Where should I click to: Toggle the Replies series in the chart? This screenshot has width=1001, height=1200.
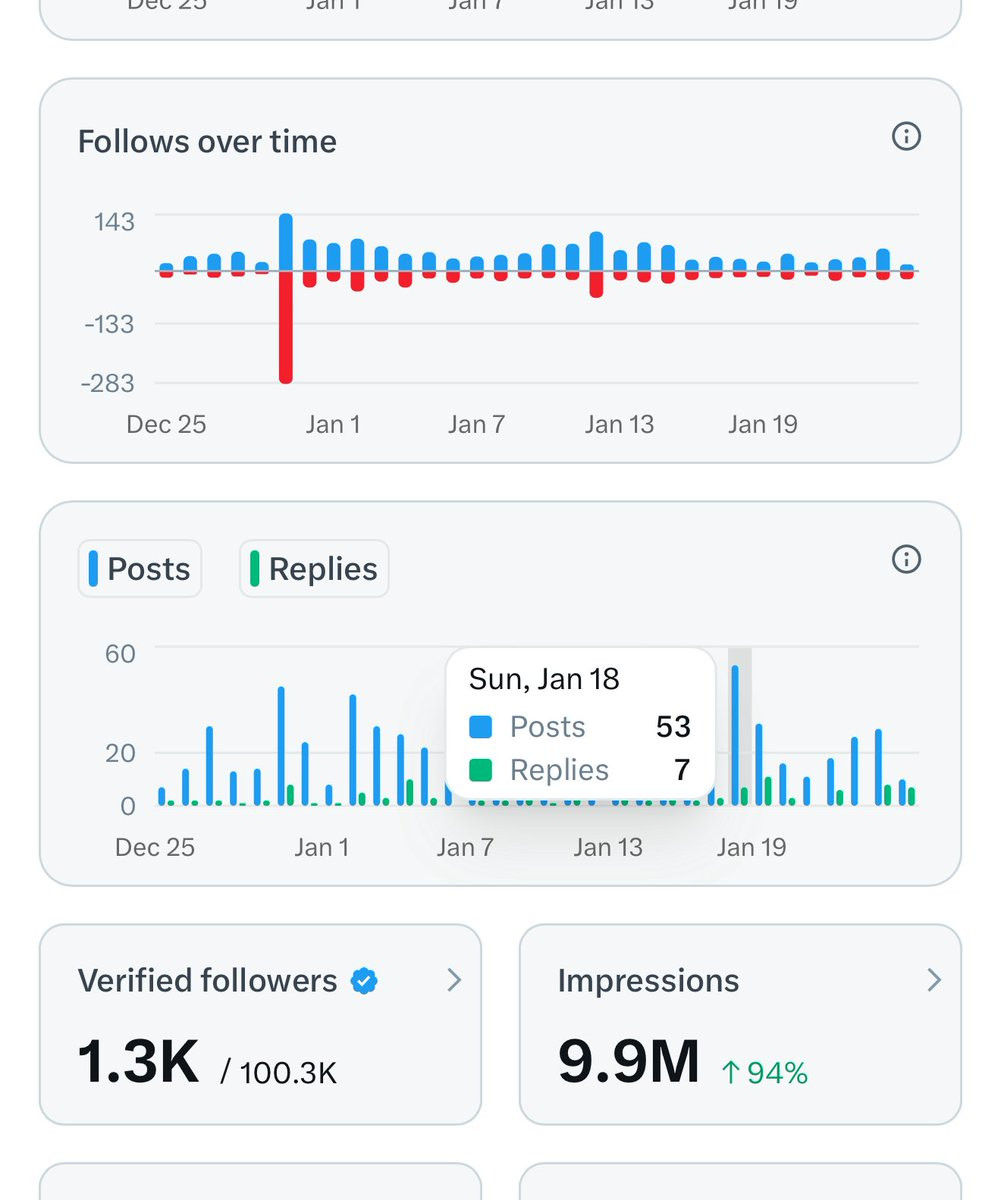pyautogui.click(x=314, y=569)
